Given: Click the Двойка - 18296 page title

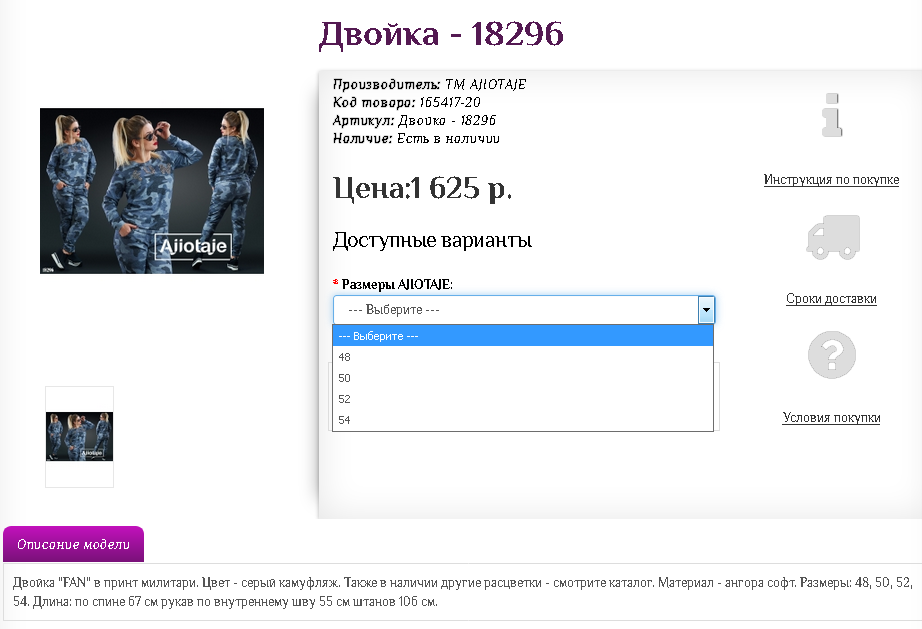Looking at the screenshot, I should pyautogui.click(x=441, y=34).
